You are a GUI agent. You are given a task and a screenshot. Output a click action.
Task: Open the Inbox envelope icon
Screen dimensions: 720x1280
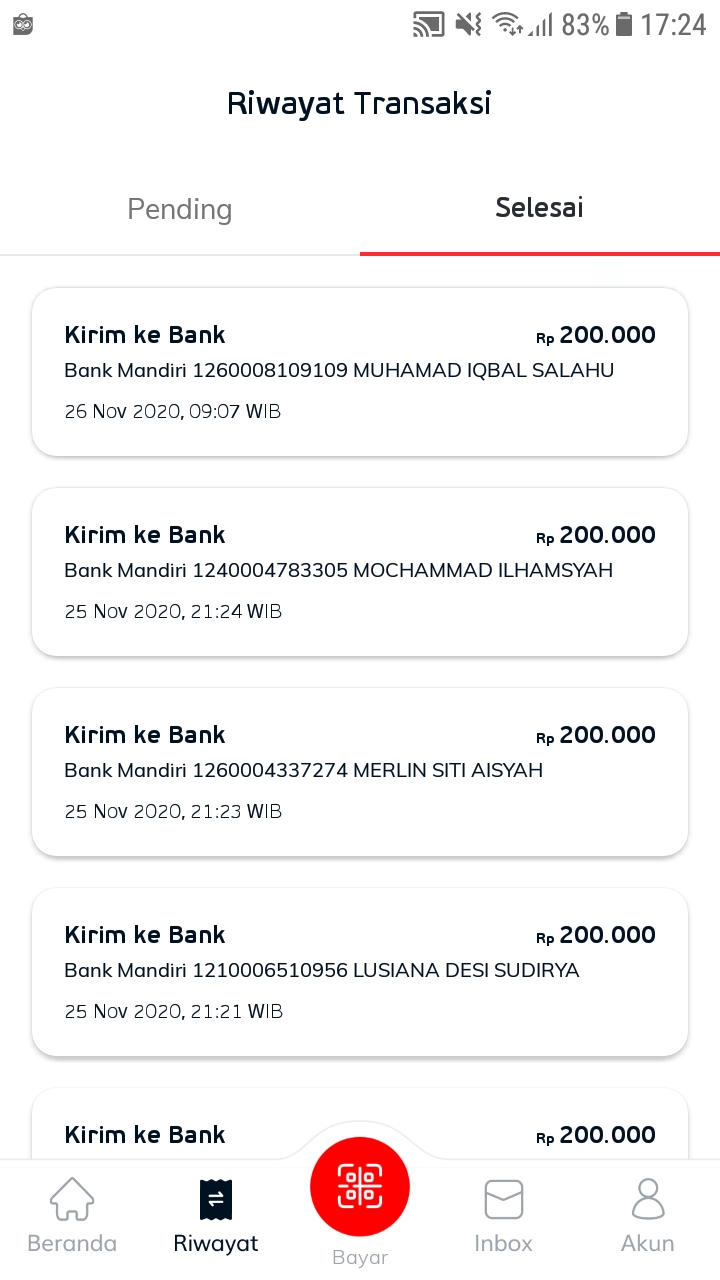(x=504, y=1198)
